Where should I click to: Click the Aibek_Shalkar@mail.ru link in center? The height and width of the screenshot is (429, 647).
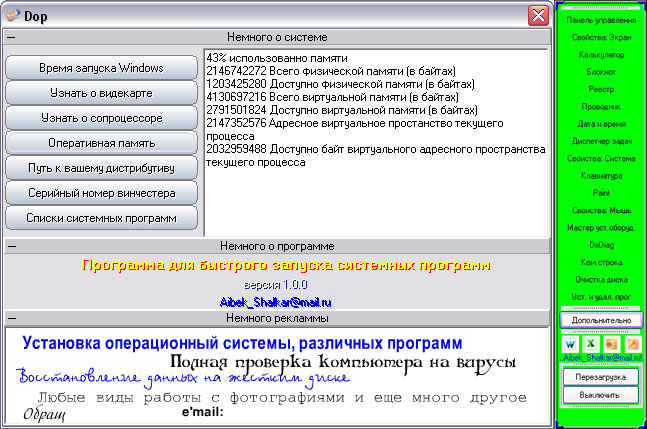[x=276, y=301]
